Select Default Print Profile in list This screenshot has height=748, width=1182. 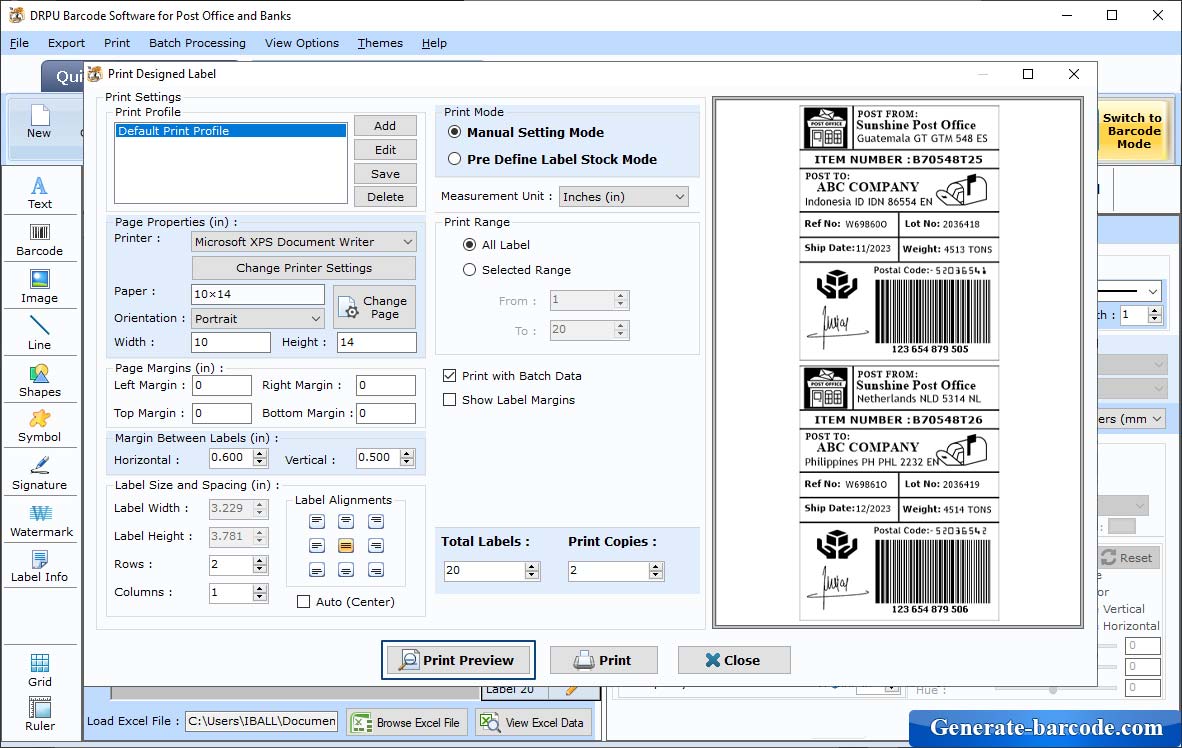tap(231, 130)
